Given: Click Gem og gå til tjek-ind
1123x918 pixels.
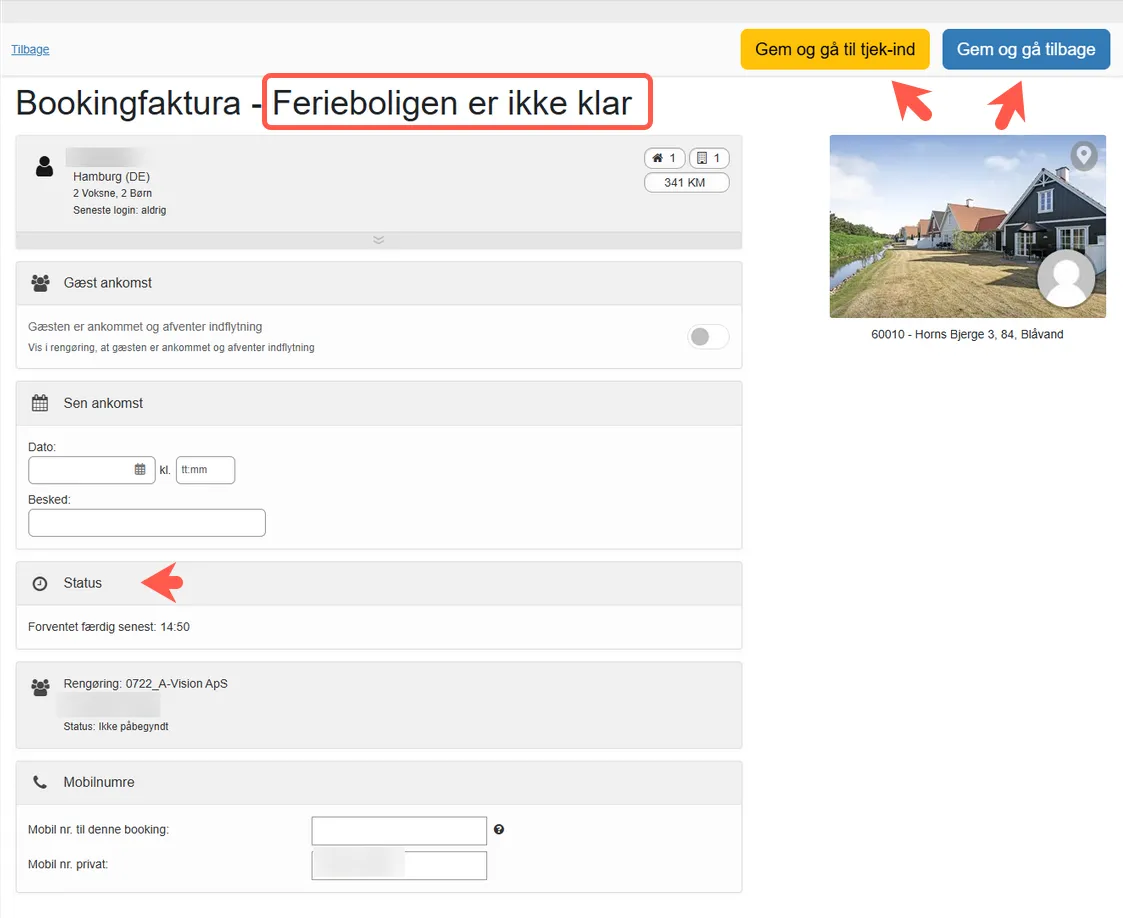Looking at the screenshot, I should (834, 48).
